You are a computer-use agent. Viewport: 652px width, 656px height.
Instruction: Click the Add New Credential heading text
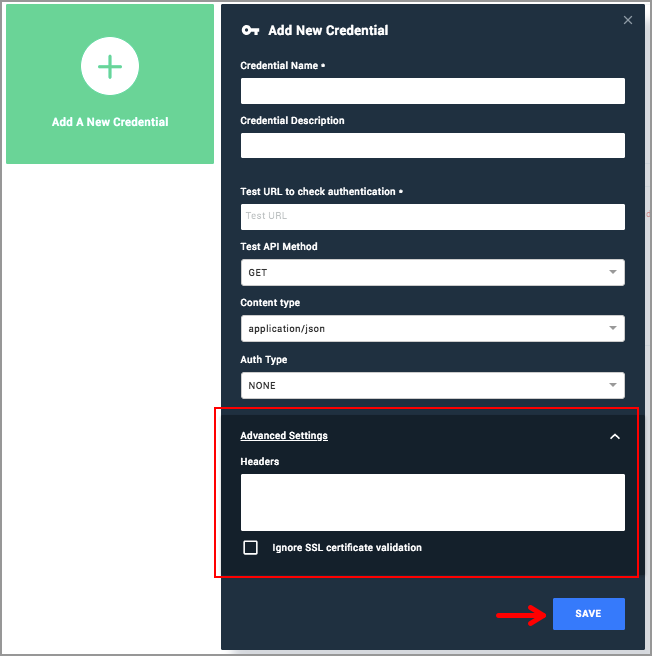328,30
